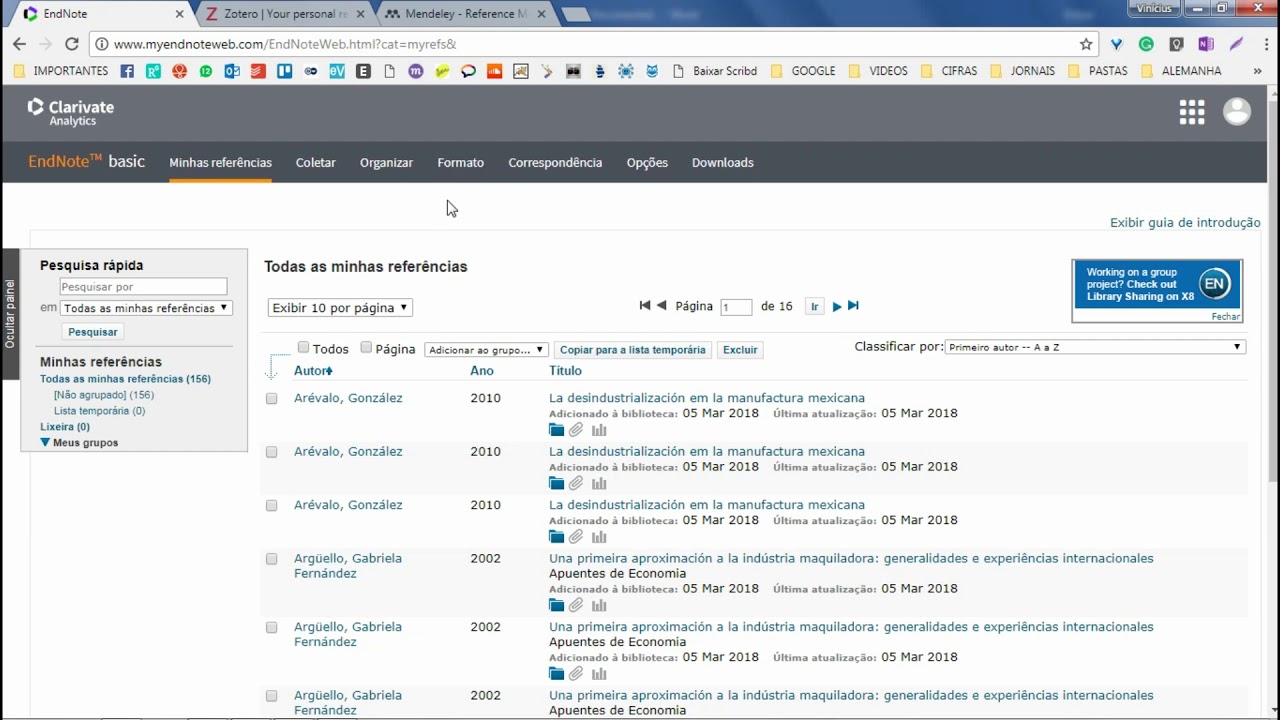
Task: Click paperclip icon of first Argüello reference
Action: tap(576, 605)
